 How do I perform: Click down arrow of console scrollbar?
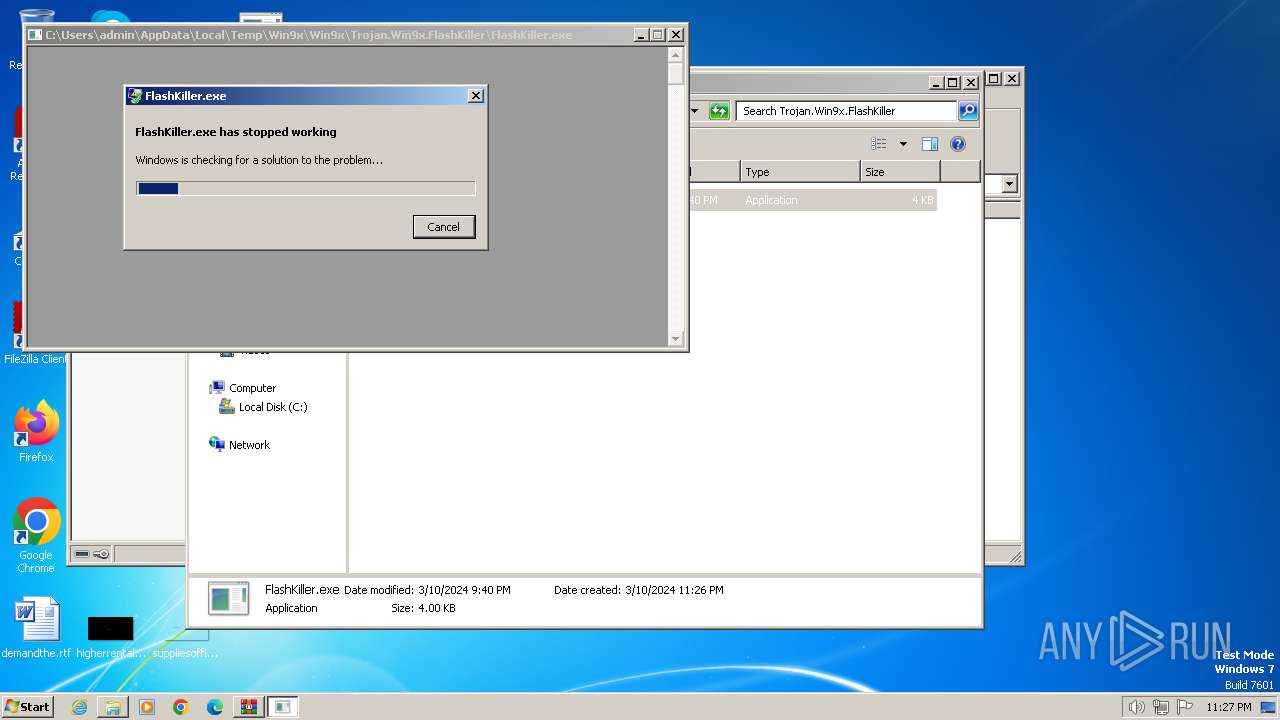pos(676,339)
